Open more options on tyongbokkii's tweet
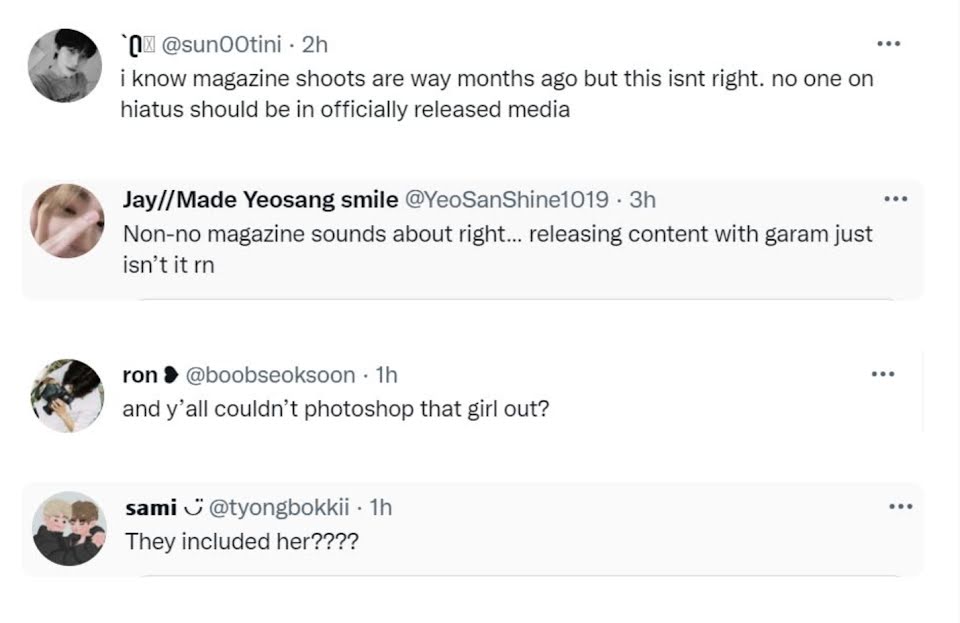This screenshot has height=623, width=960. 900,507
